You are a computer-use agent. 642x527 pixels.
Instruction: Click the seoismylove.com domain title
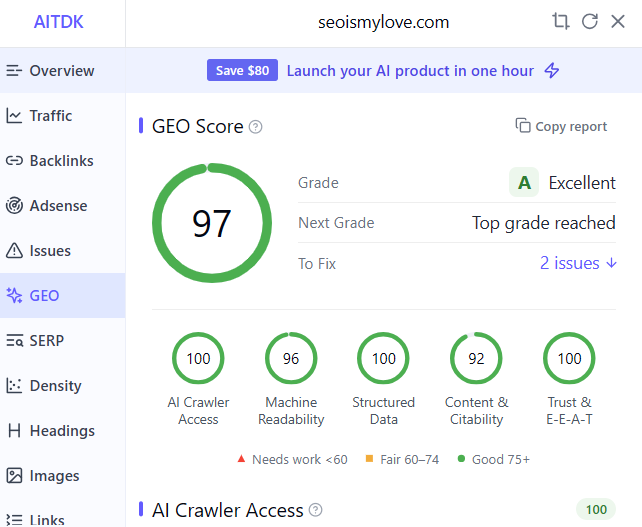pyautogui.click(x=384, y=22)
